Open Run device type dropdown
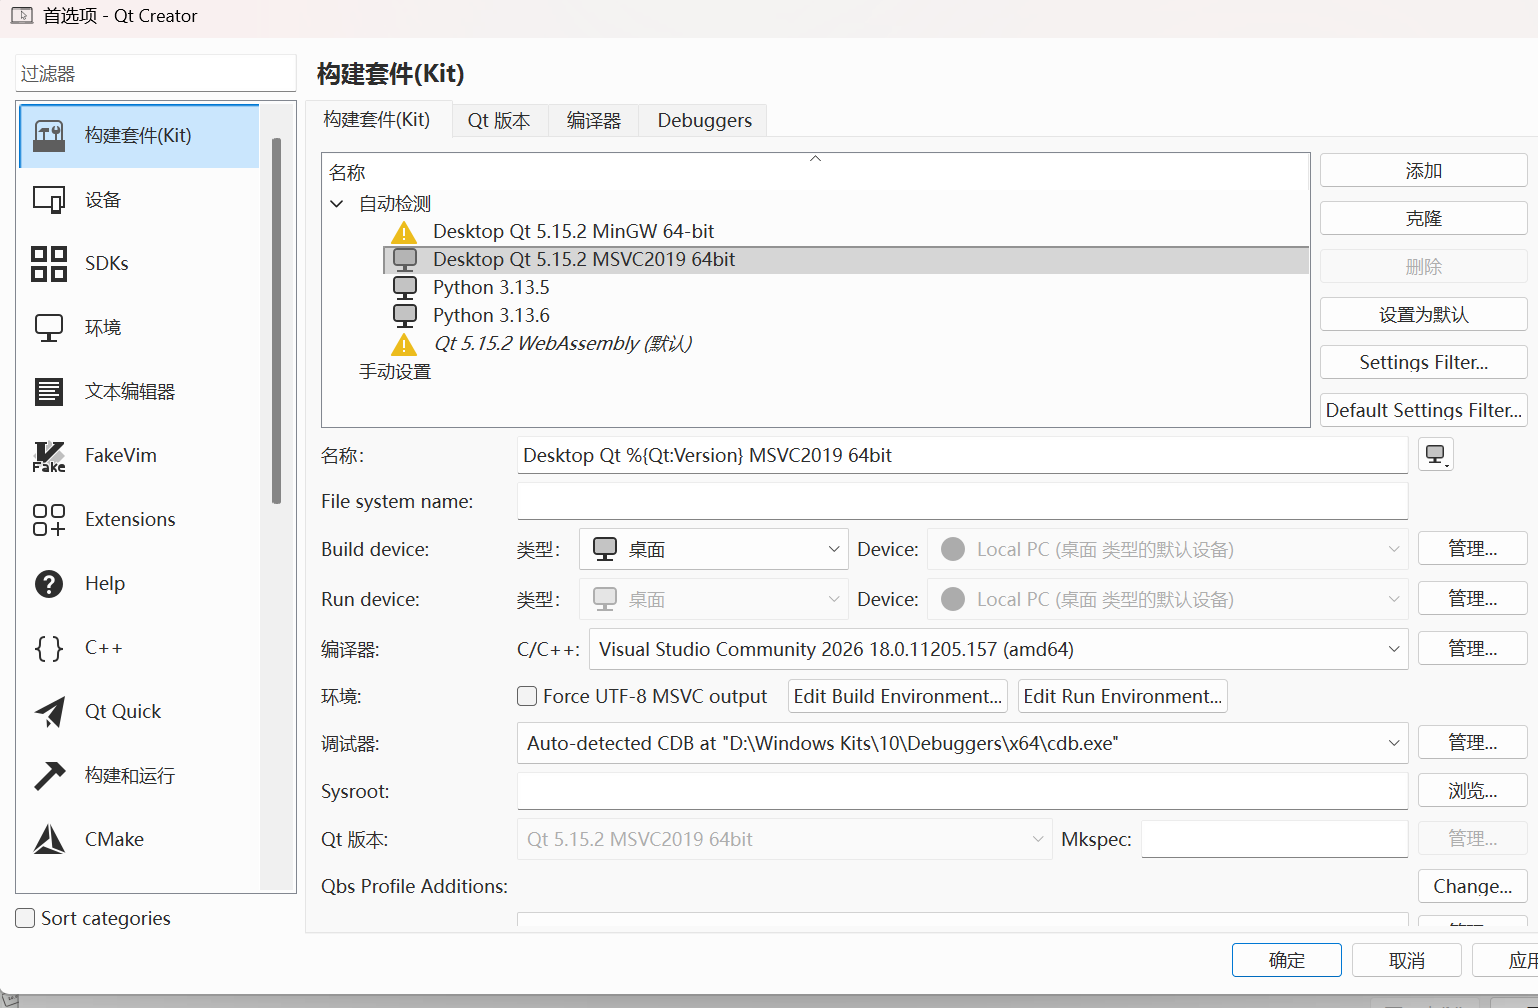The width and height of the screenshot is (1538, 1008). point(714,599)
